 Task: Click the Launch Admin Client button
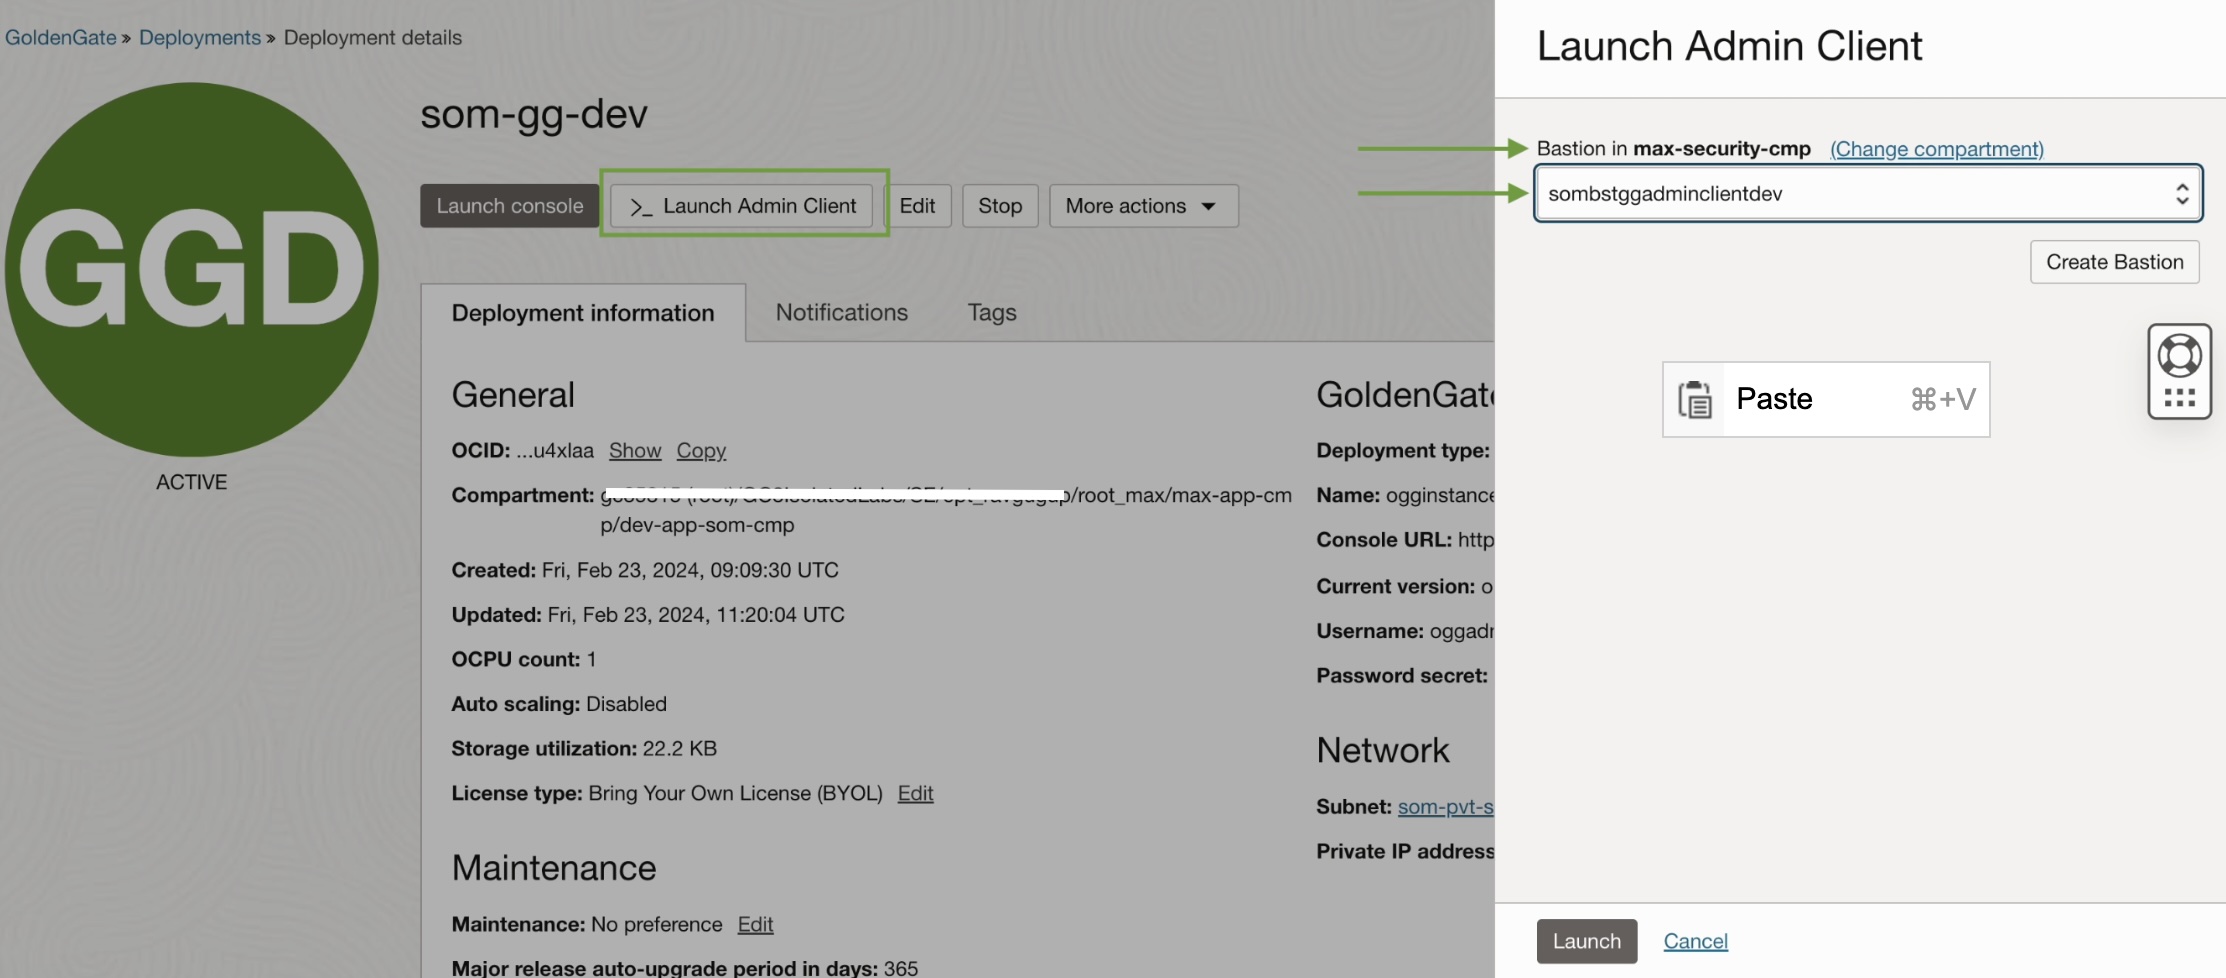click(x=742, y=206)
